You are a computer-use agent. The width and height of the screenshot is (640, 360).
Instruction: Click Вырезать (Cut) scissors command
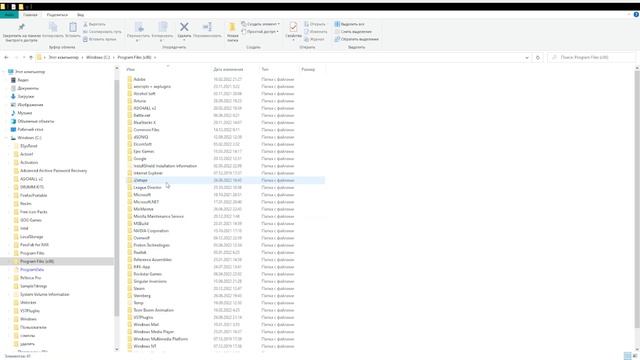(x=95, y=24)
